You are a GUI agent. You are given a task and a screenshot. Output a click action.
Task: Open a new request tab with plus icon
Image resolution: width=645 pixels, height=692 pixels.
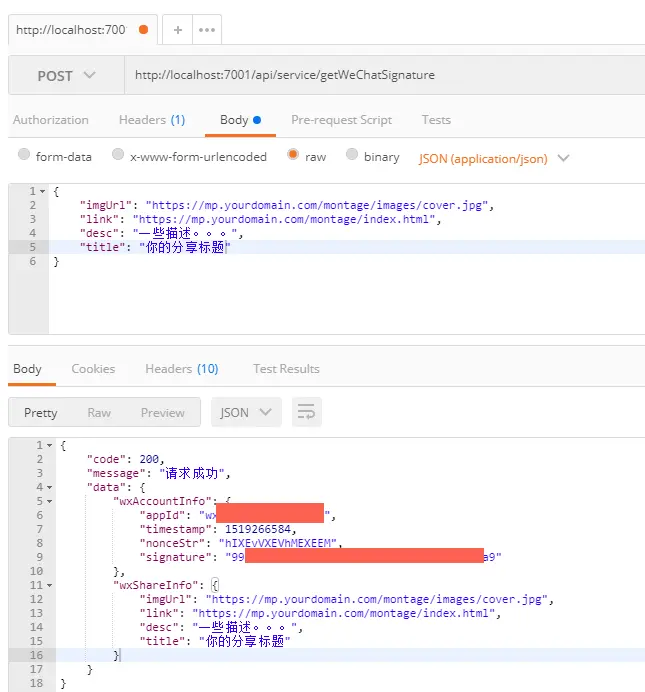click(178, 30)
